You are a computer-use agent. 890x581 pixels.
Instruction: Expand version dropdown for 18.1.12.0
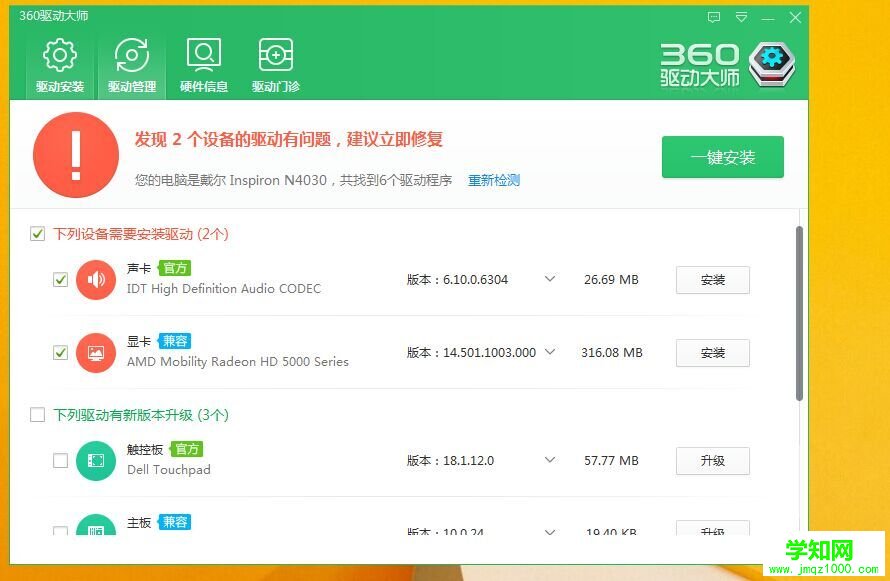click(x=549, y=460)
